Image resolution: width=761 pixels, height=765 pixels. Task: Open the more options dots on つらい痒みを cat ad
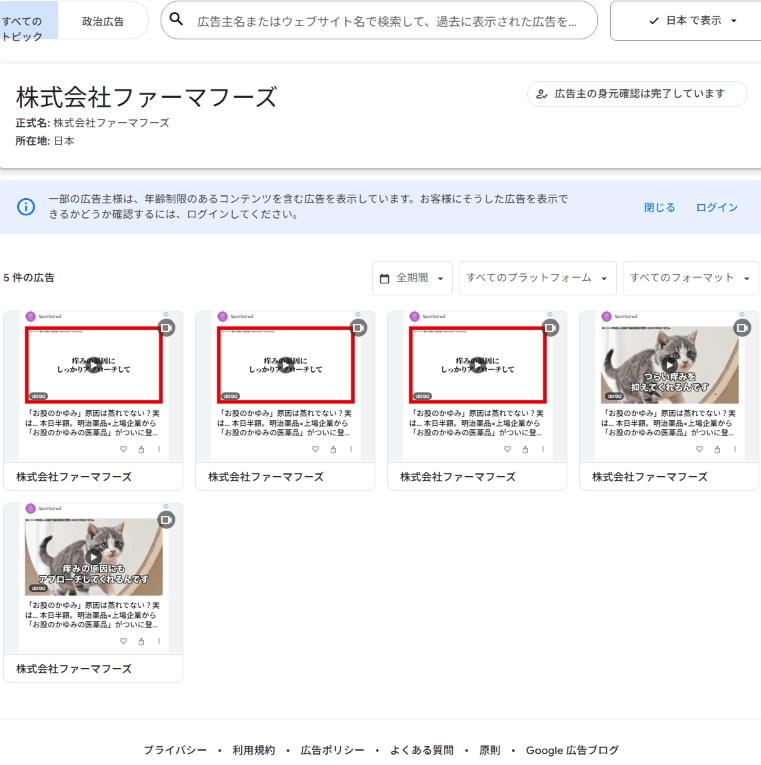coord(735,449)
